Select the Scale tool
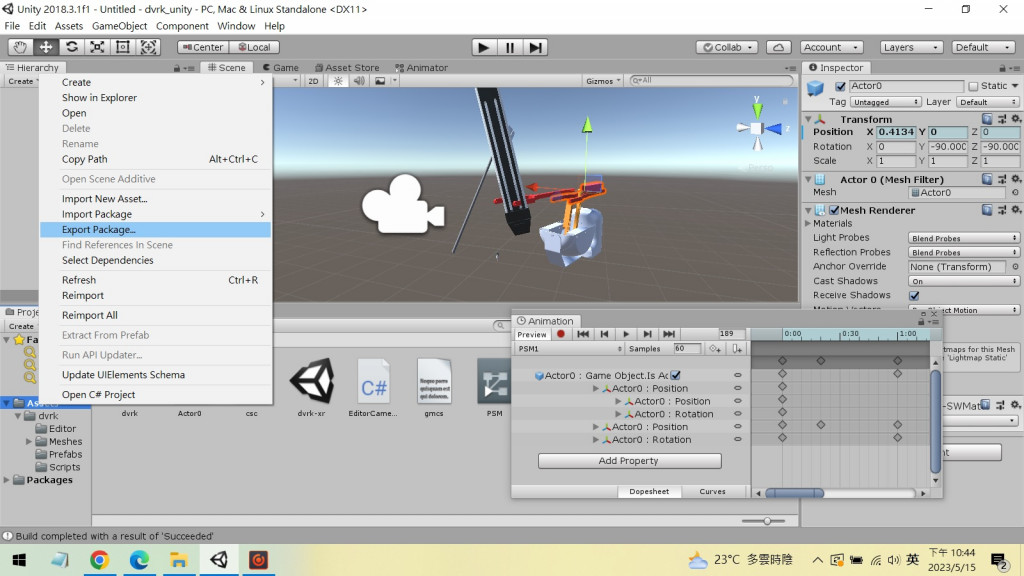Screen dimensions: 1024x576 97,47
